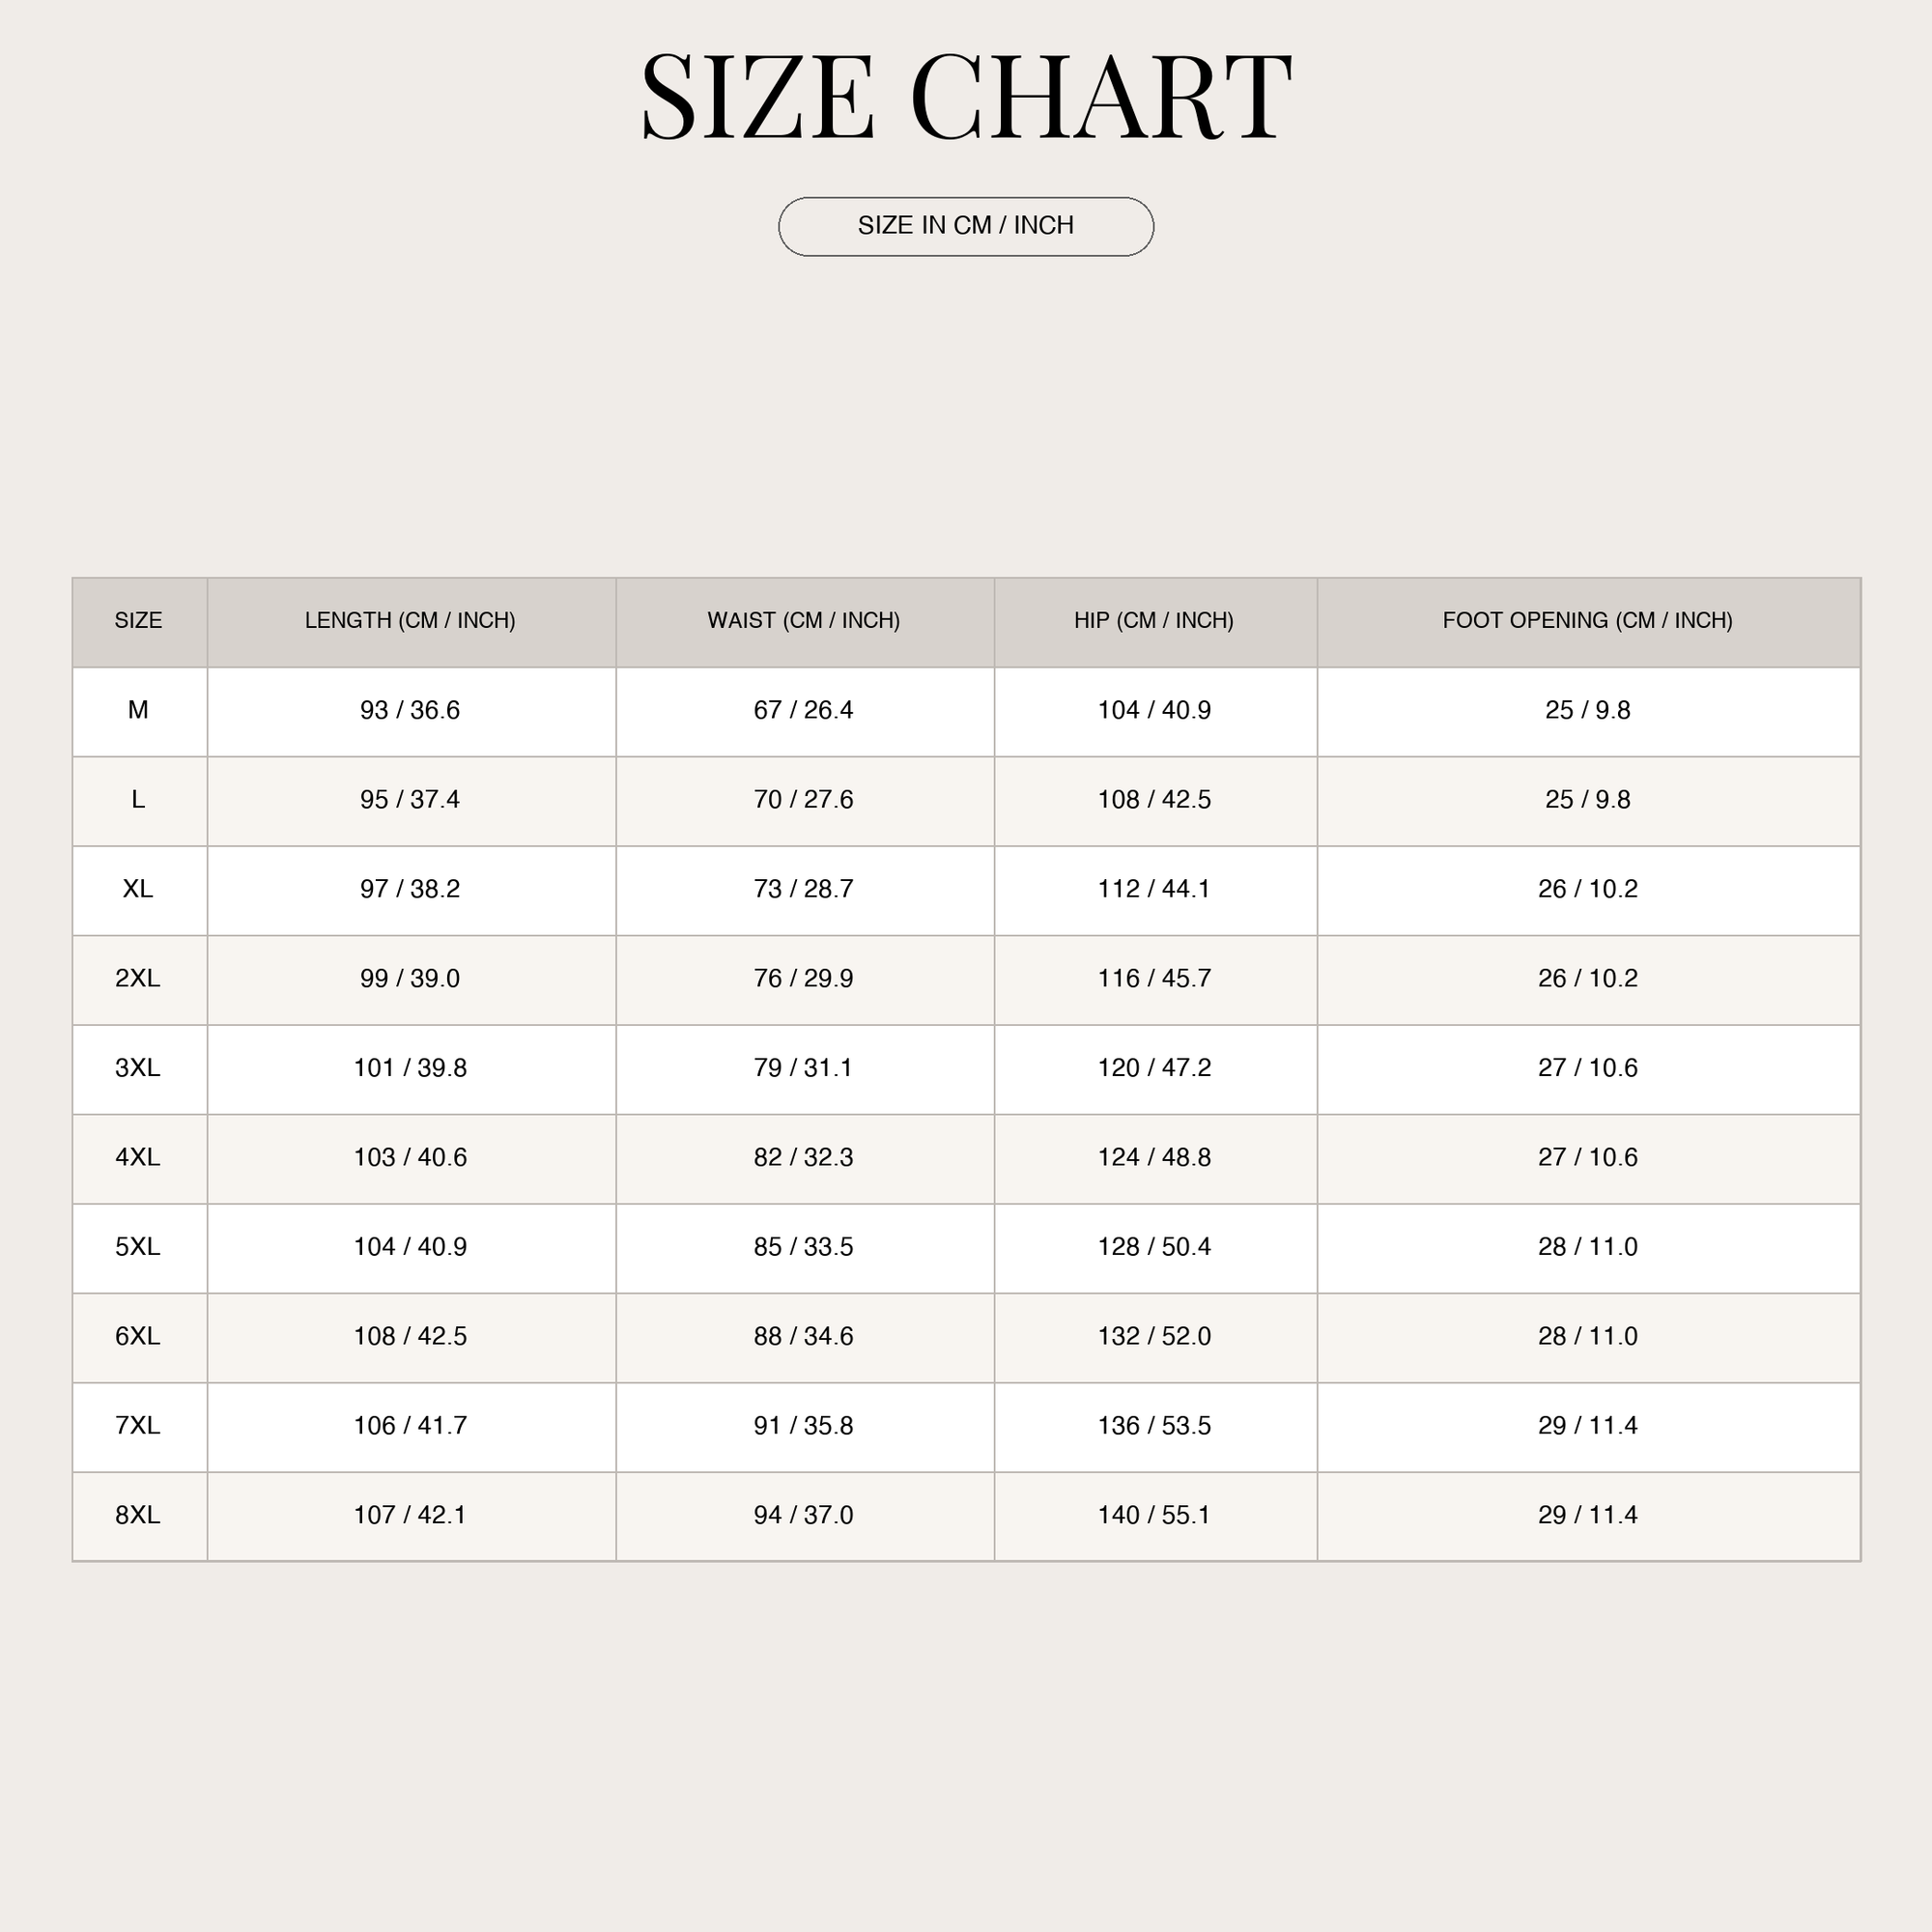
Task: Select the HIP (CM / INCH) column header
Action: coord(1155,621)
